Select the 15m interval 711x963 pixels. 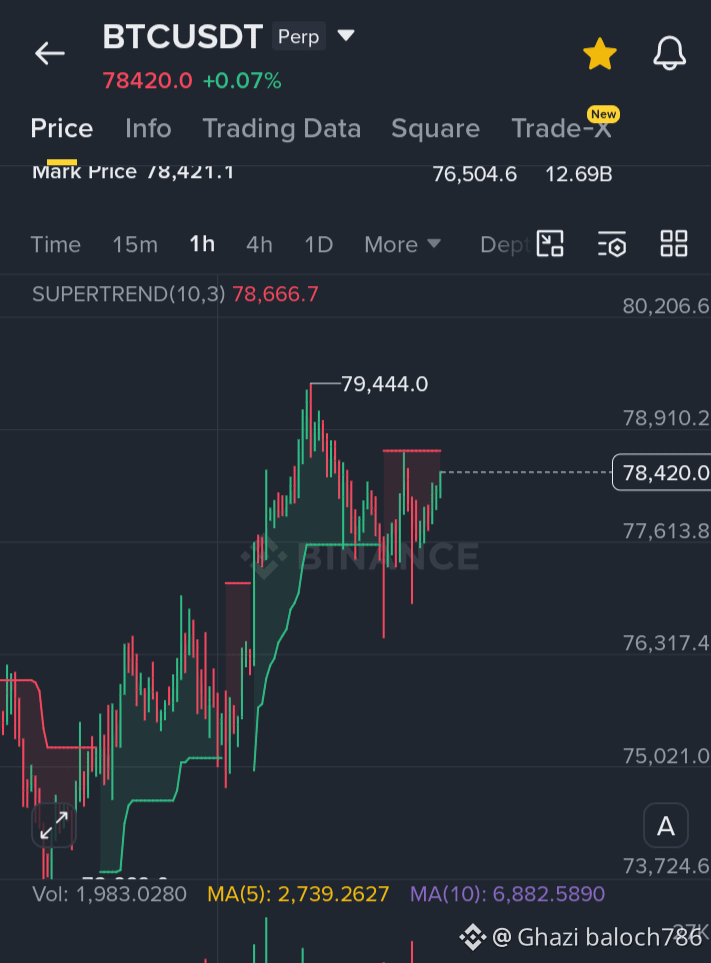pyautogui.click(x=135, y=244)
